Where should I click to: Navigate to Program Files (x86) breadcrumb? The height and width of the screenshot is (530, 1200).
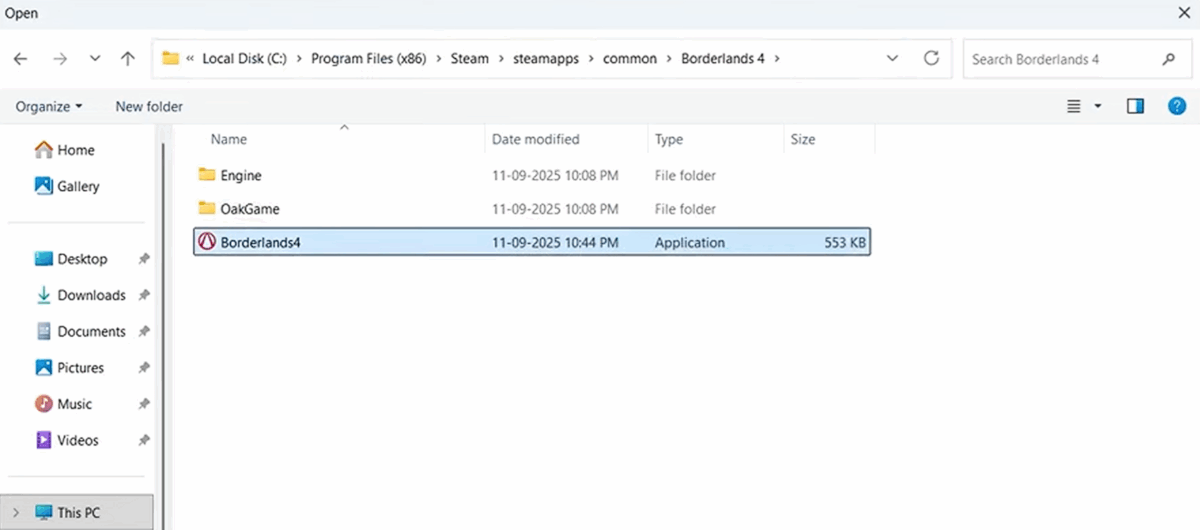click(369, 59)
